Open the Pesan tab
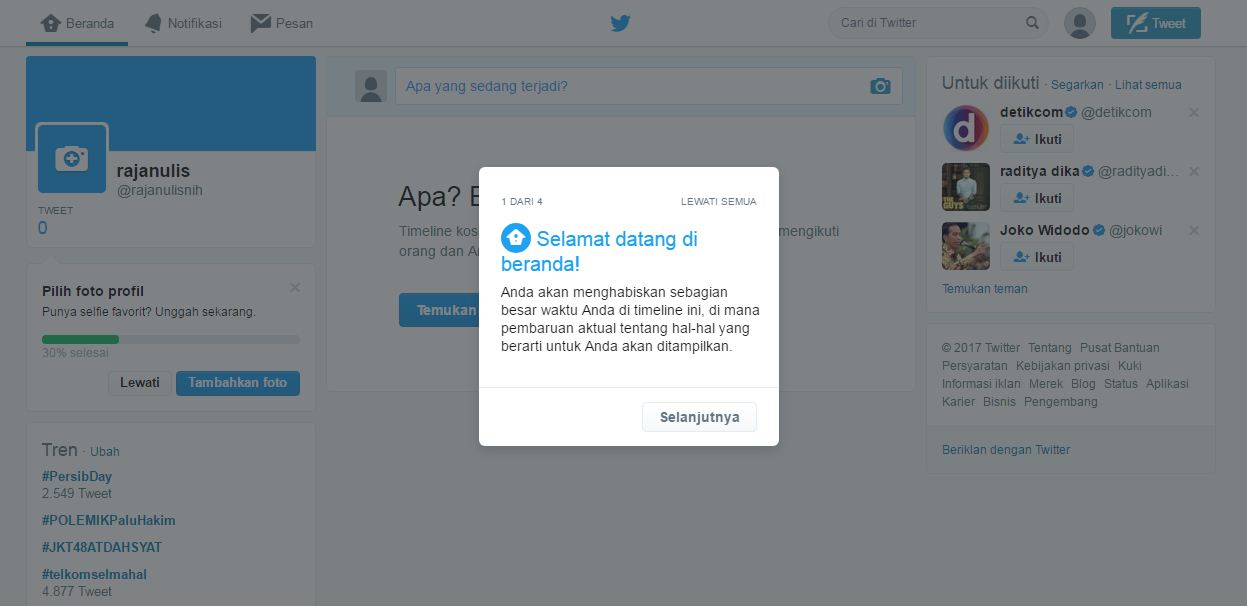This screenshot has height=606, width=1247. click(281, 23)
